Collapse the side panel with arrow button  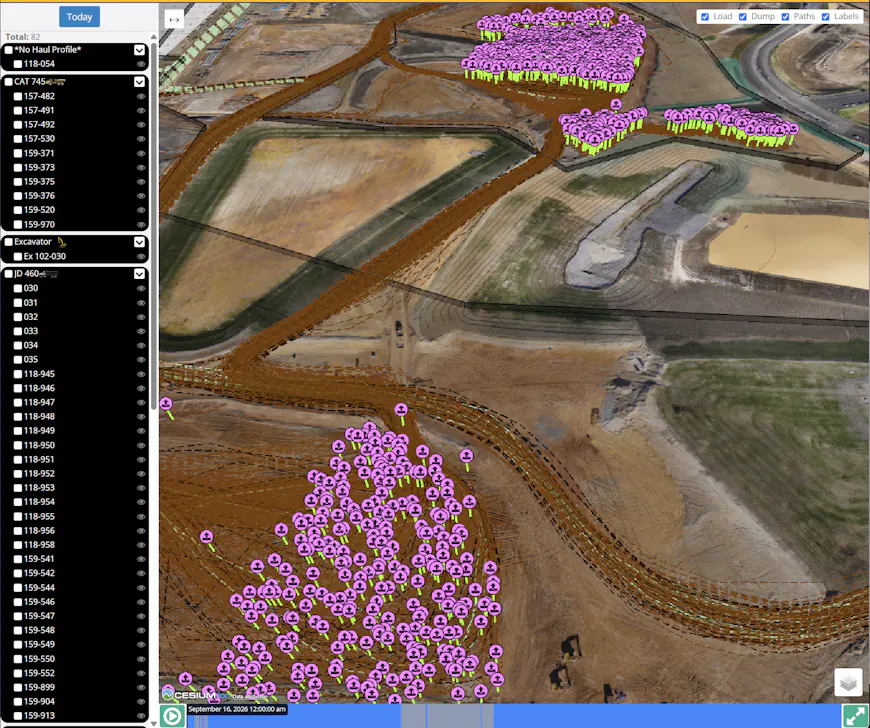[174, 19]
